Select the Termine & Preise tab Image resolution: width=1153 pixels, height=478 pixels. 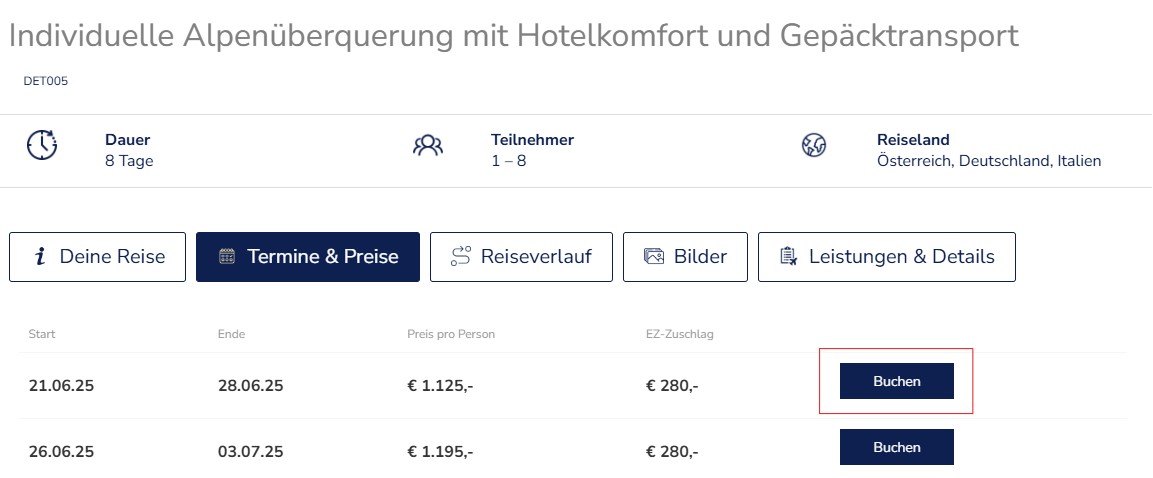pyautogui.click(x=308, y=257)
